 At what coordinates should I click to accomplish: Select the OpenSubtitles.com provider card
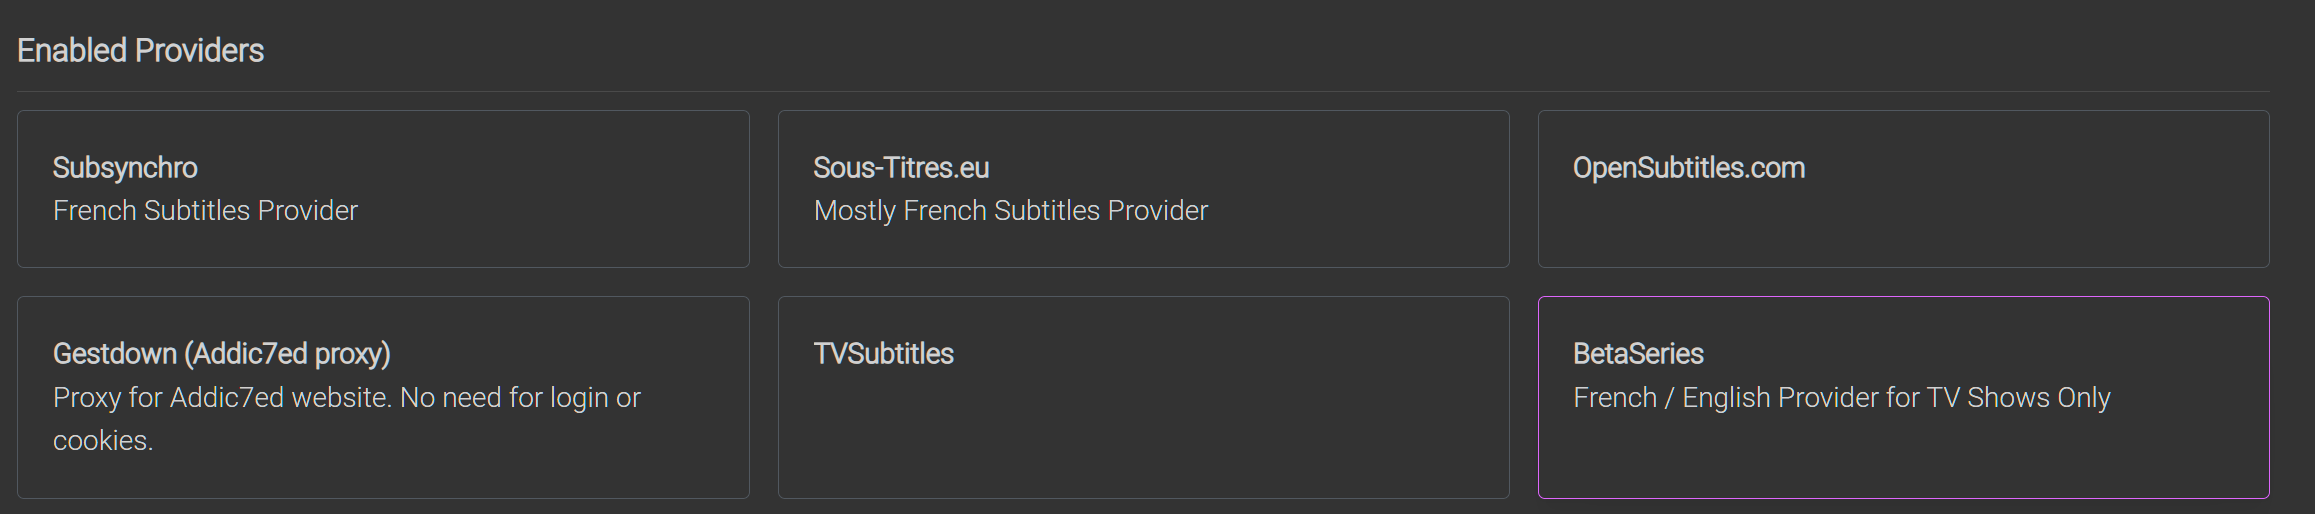click(x=1903, y=189)
